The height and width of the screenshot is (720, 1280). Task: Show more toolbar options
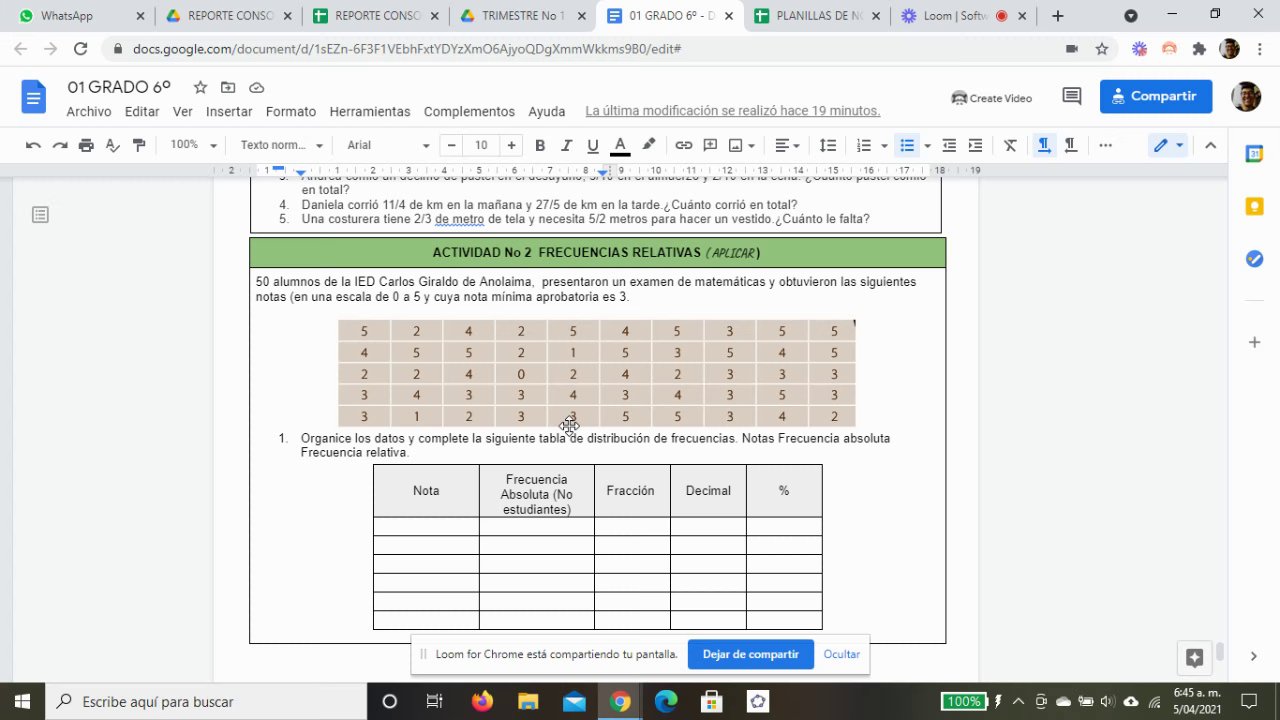(x=1105, y=145)
